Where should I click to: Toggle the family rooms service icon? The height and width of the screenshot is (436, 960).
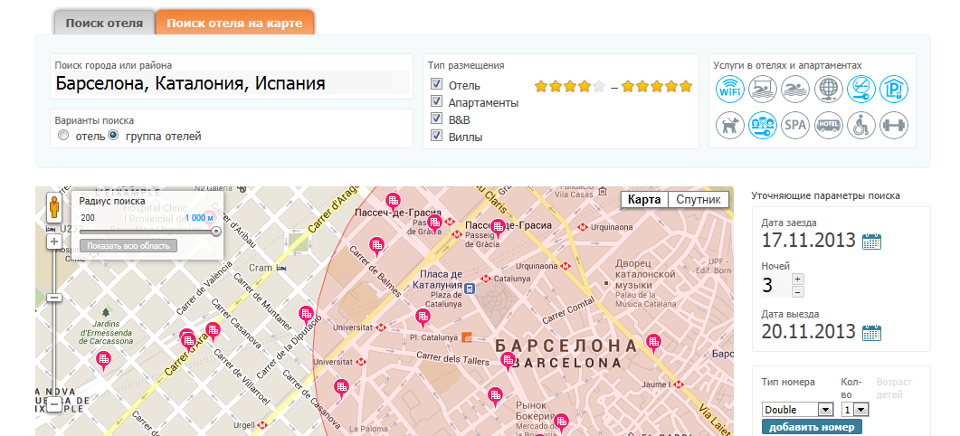point(763,126)
